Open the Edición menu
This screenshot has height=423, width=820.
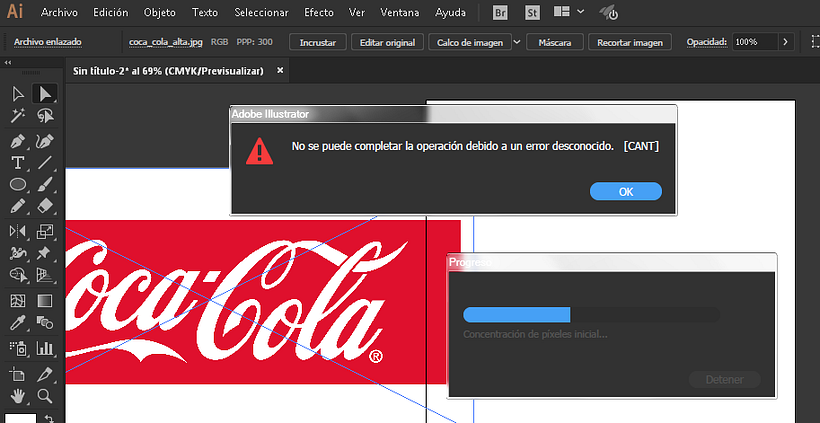(x=110, y=13)
